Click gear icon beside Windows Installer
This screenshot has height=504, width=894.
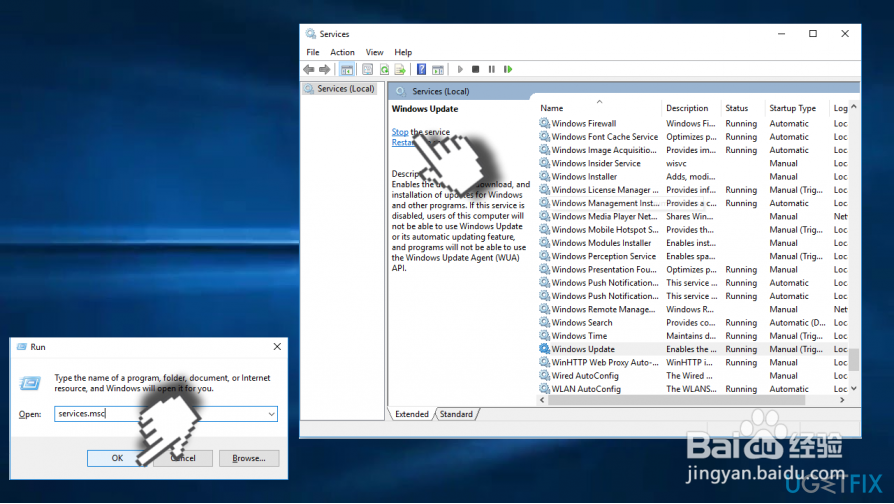544,176
